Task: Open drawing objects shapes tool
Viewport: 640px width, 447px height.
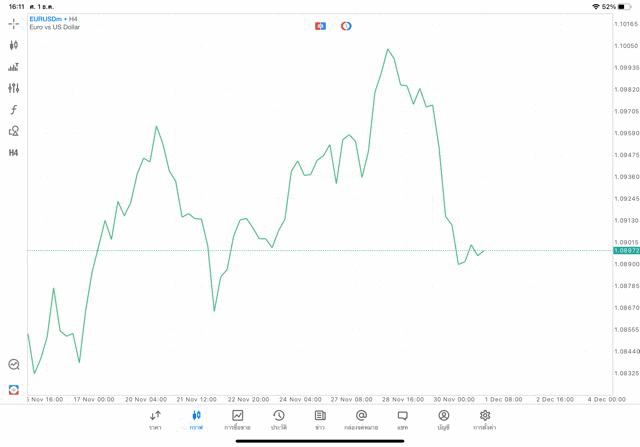Action: (14, 131)
